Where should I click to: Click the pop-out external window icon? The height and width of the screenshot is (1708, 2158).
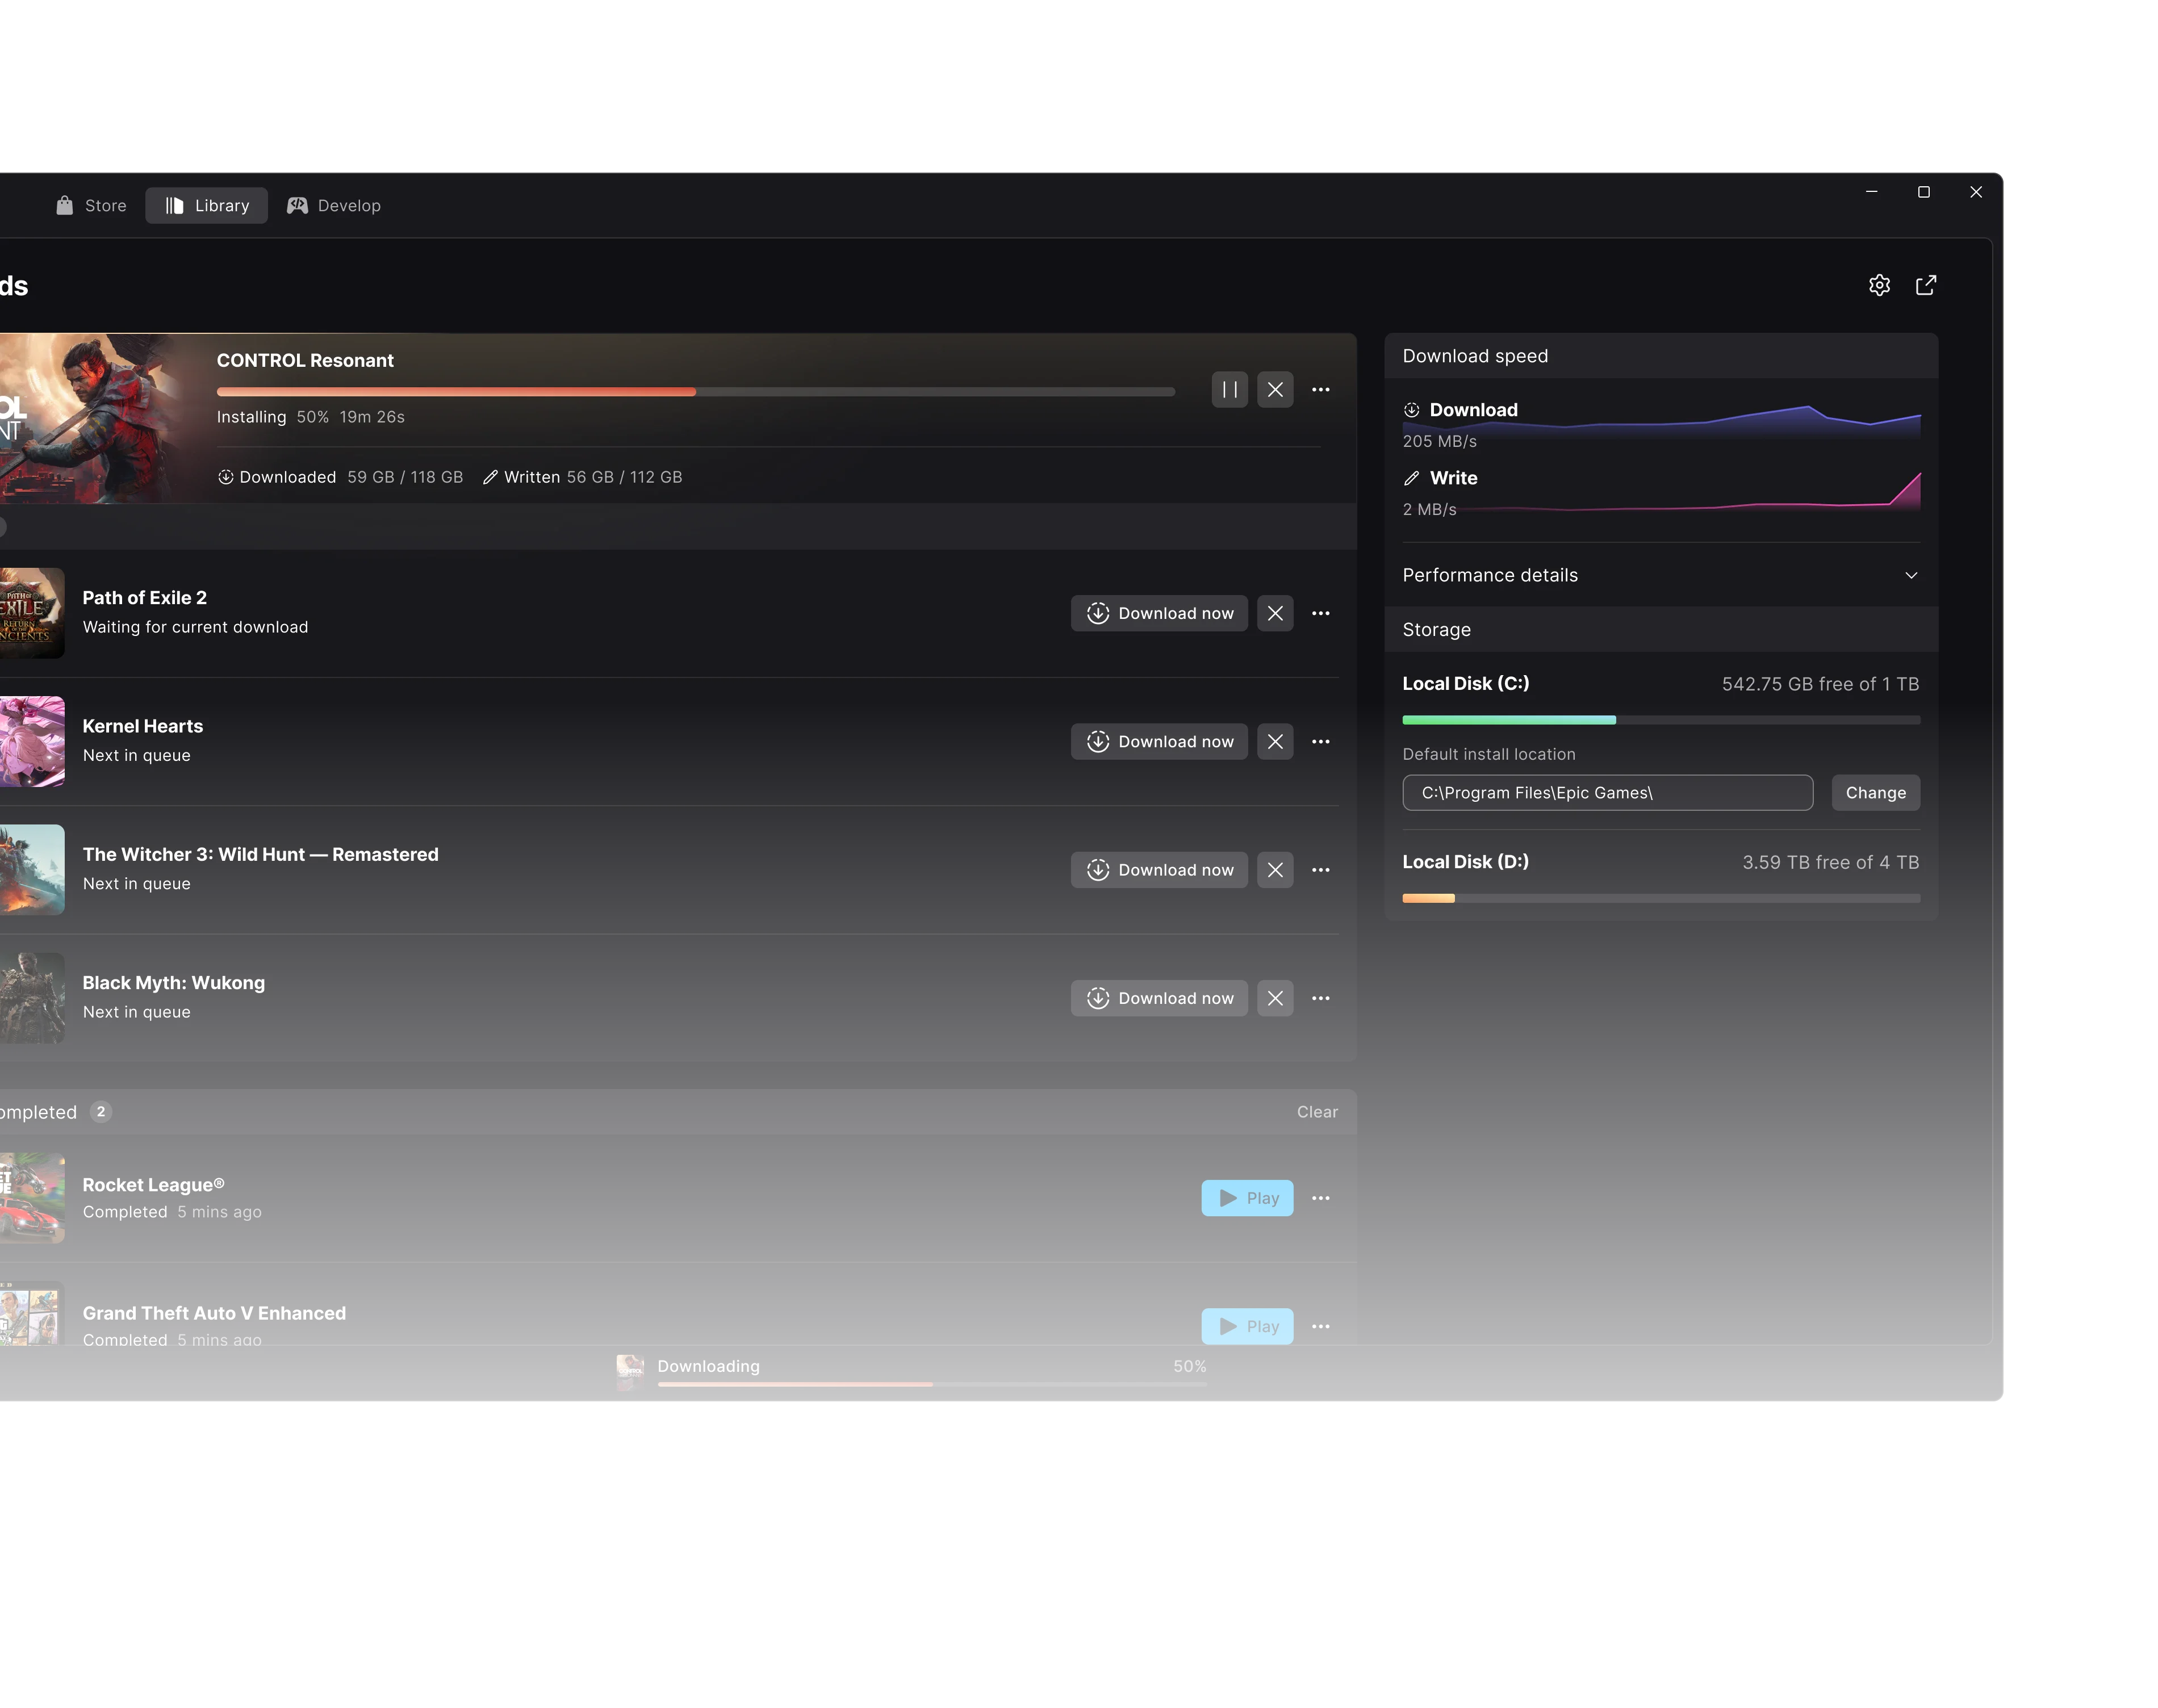point(1925,285)
